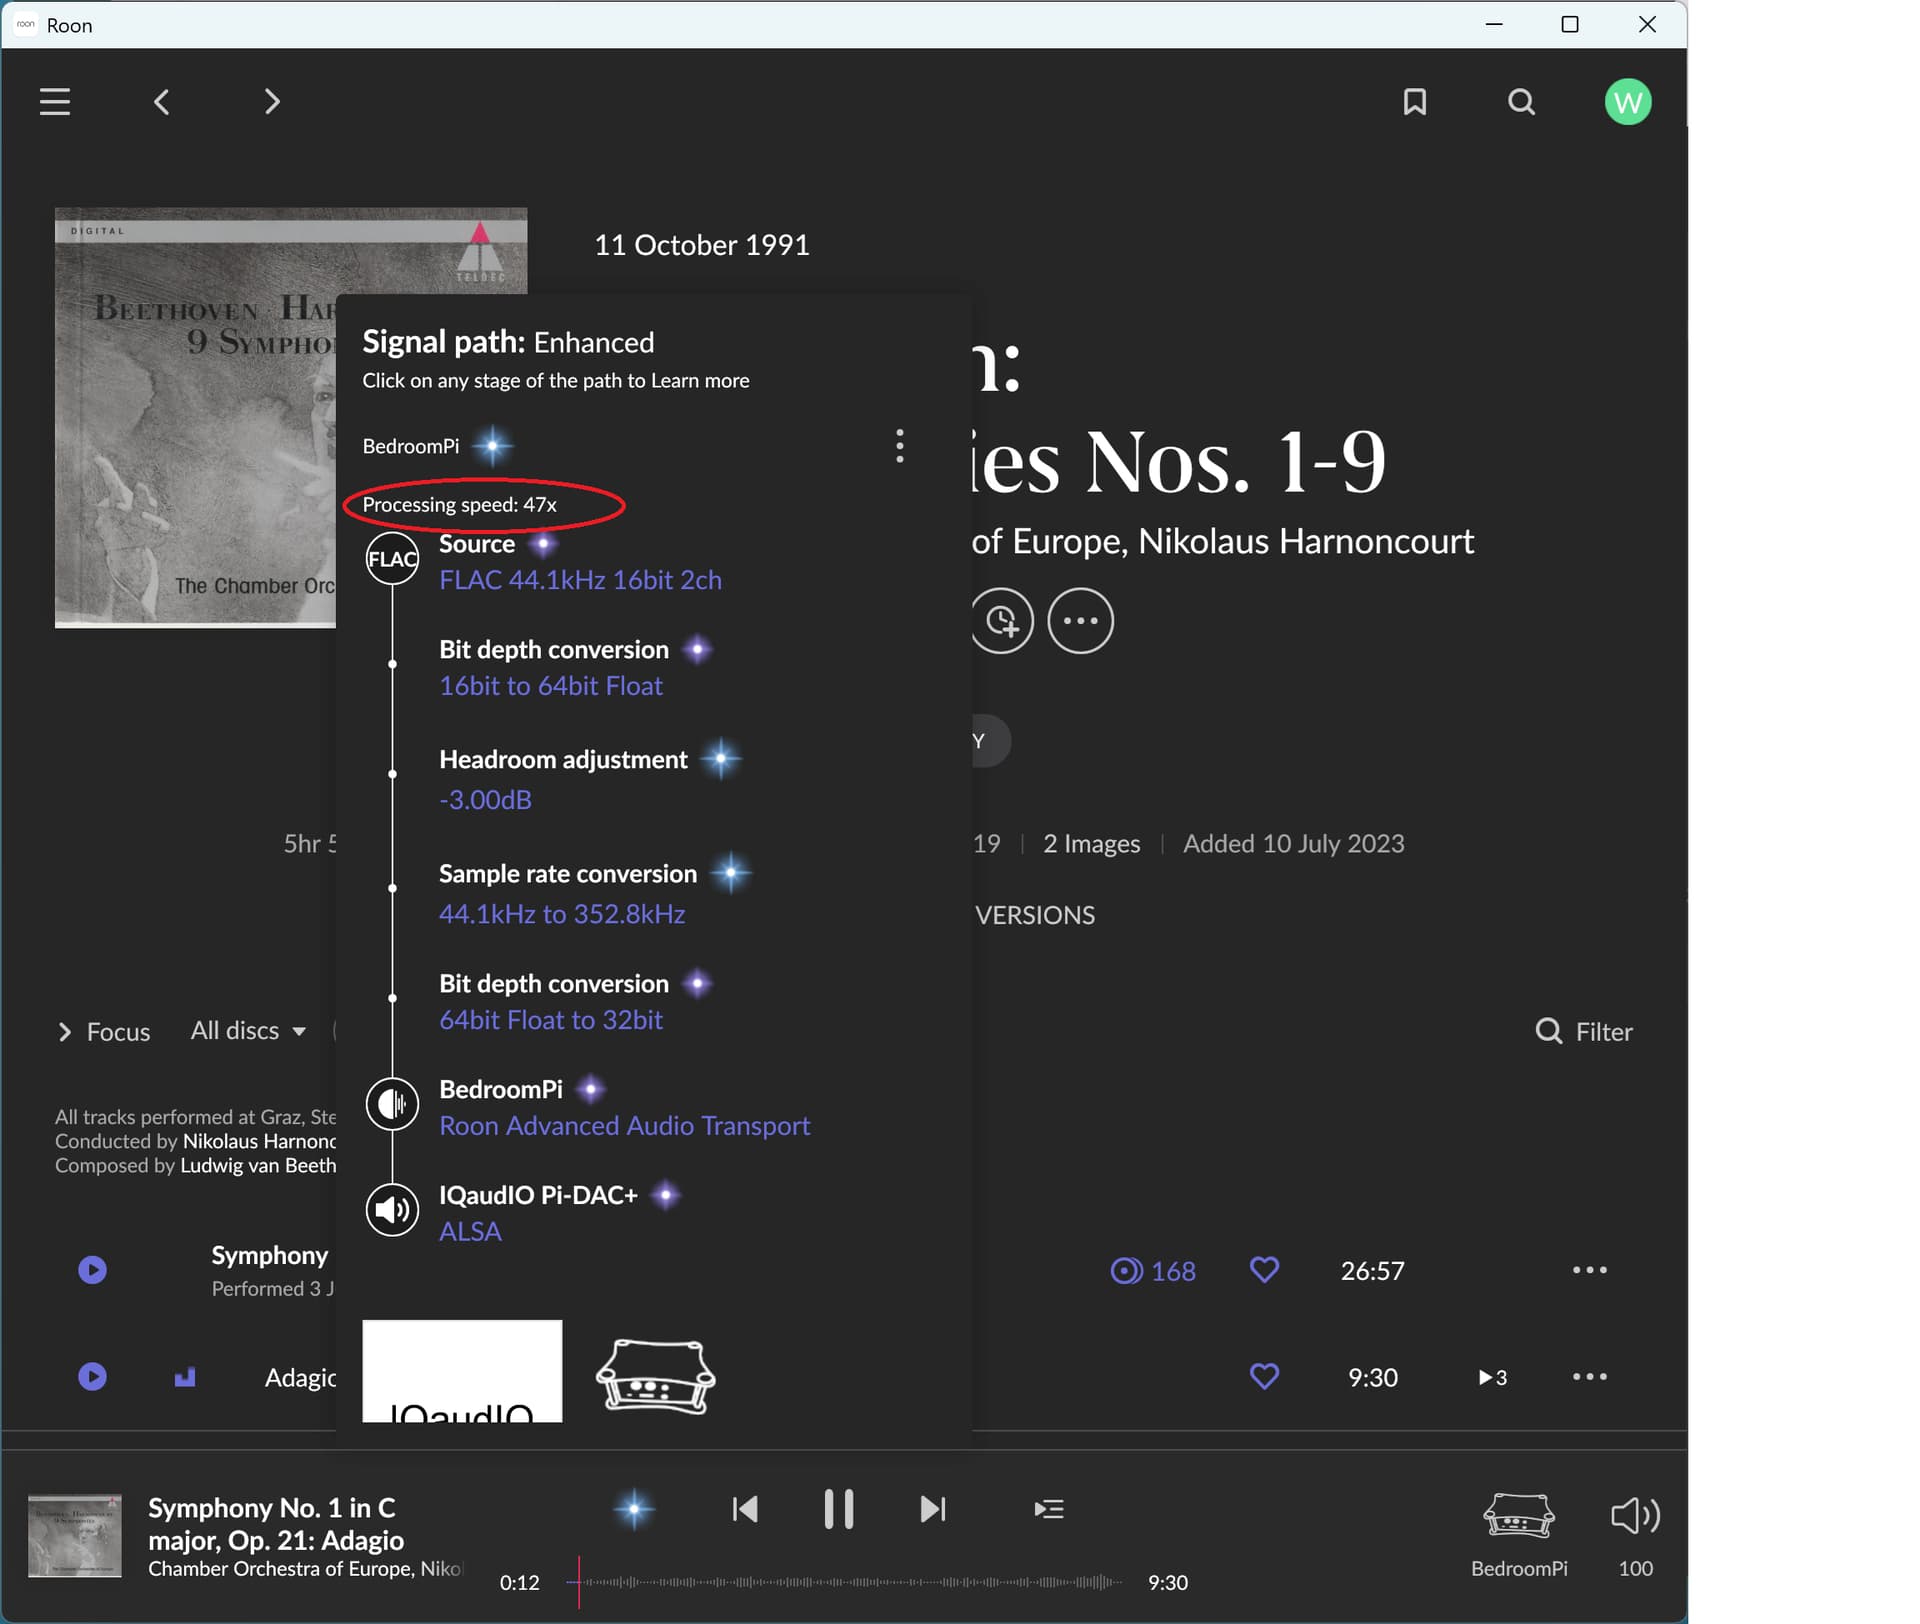Viewport: 1920px width, 1624px height.
Task: Open the W profile avatar
Action: tap(1628, 102)
